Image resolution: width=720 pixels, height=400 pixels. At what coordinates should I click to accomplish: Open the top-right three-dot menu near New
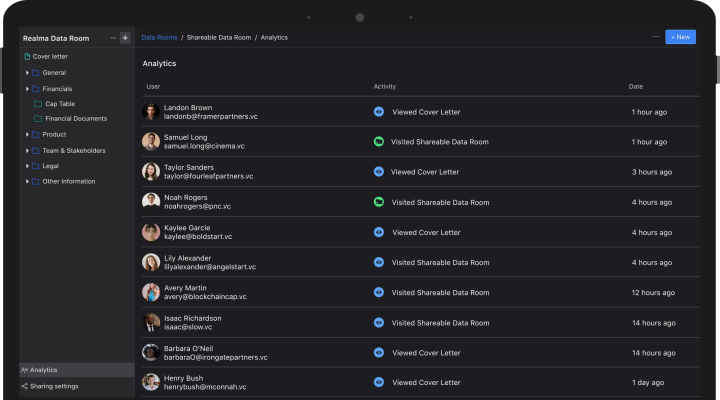(x=656, y=37)
